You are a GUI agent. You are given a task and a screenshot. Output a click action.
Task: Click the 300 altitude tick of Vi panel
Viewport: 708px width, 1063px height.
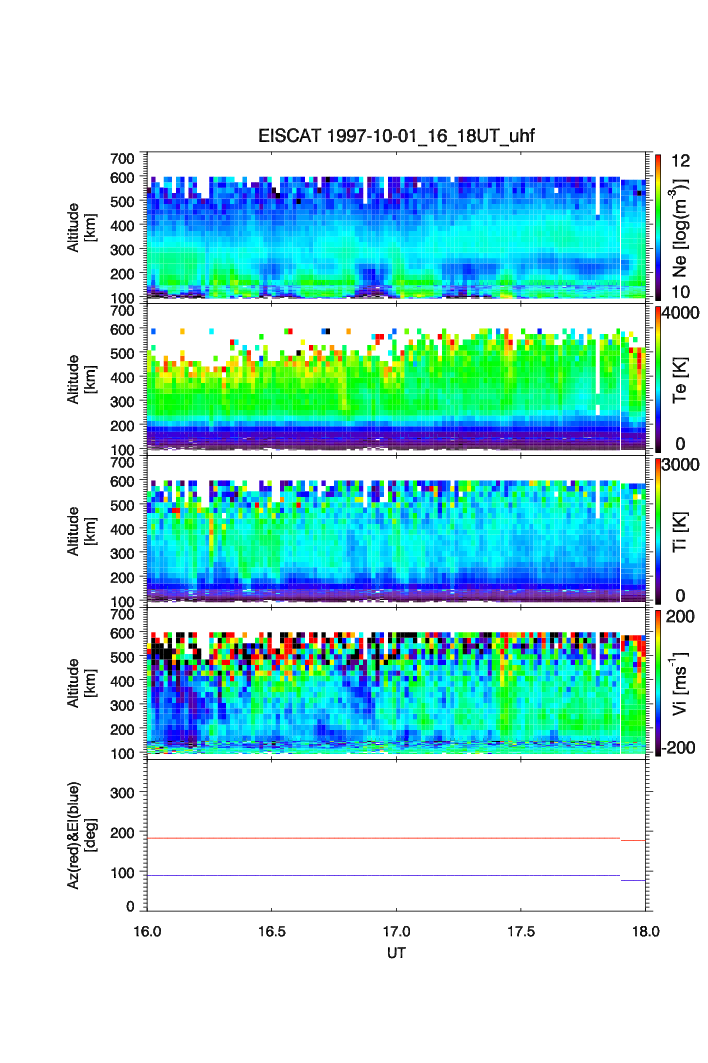(x=122, y=706)
